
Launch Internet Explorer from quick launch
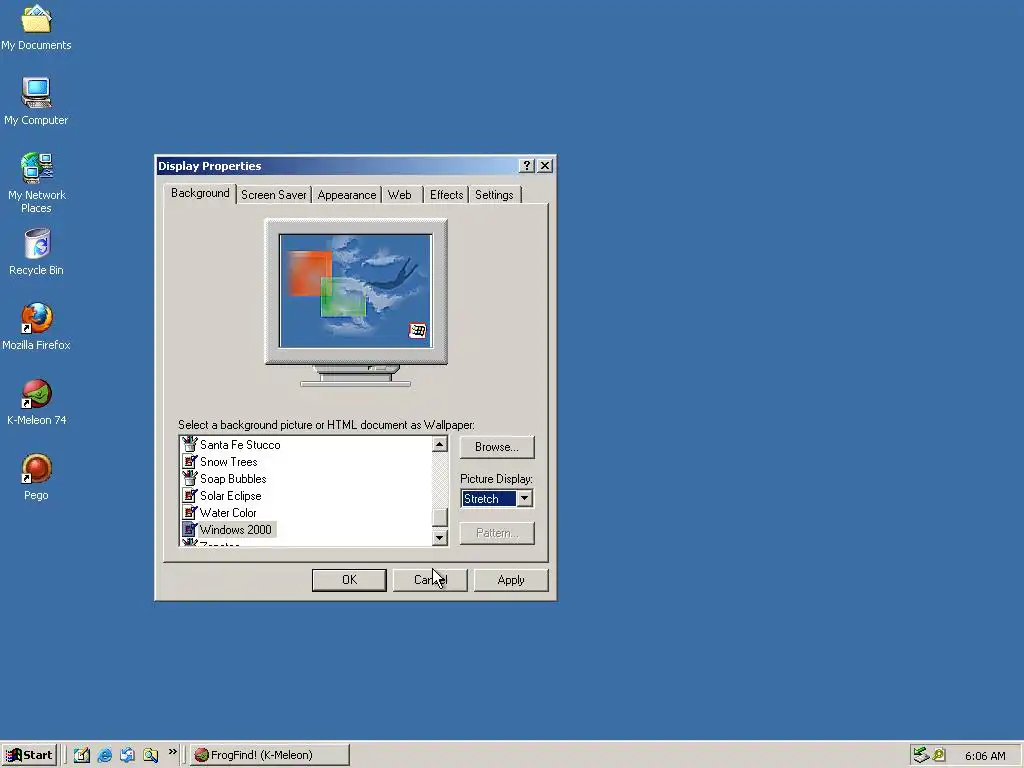click(x=104, y=755)
